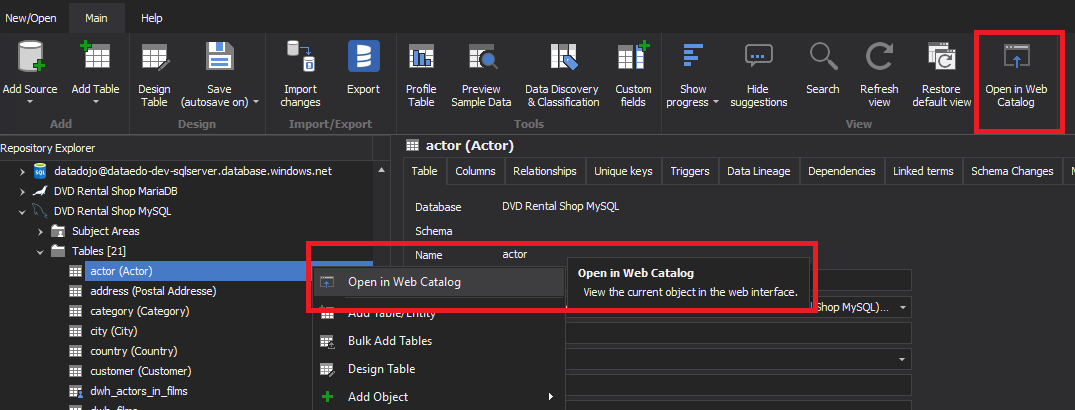1075x410 pixels.
Task: Expand the Show progress dropdown
Action: pos(716,102)
